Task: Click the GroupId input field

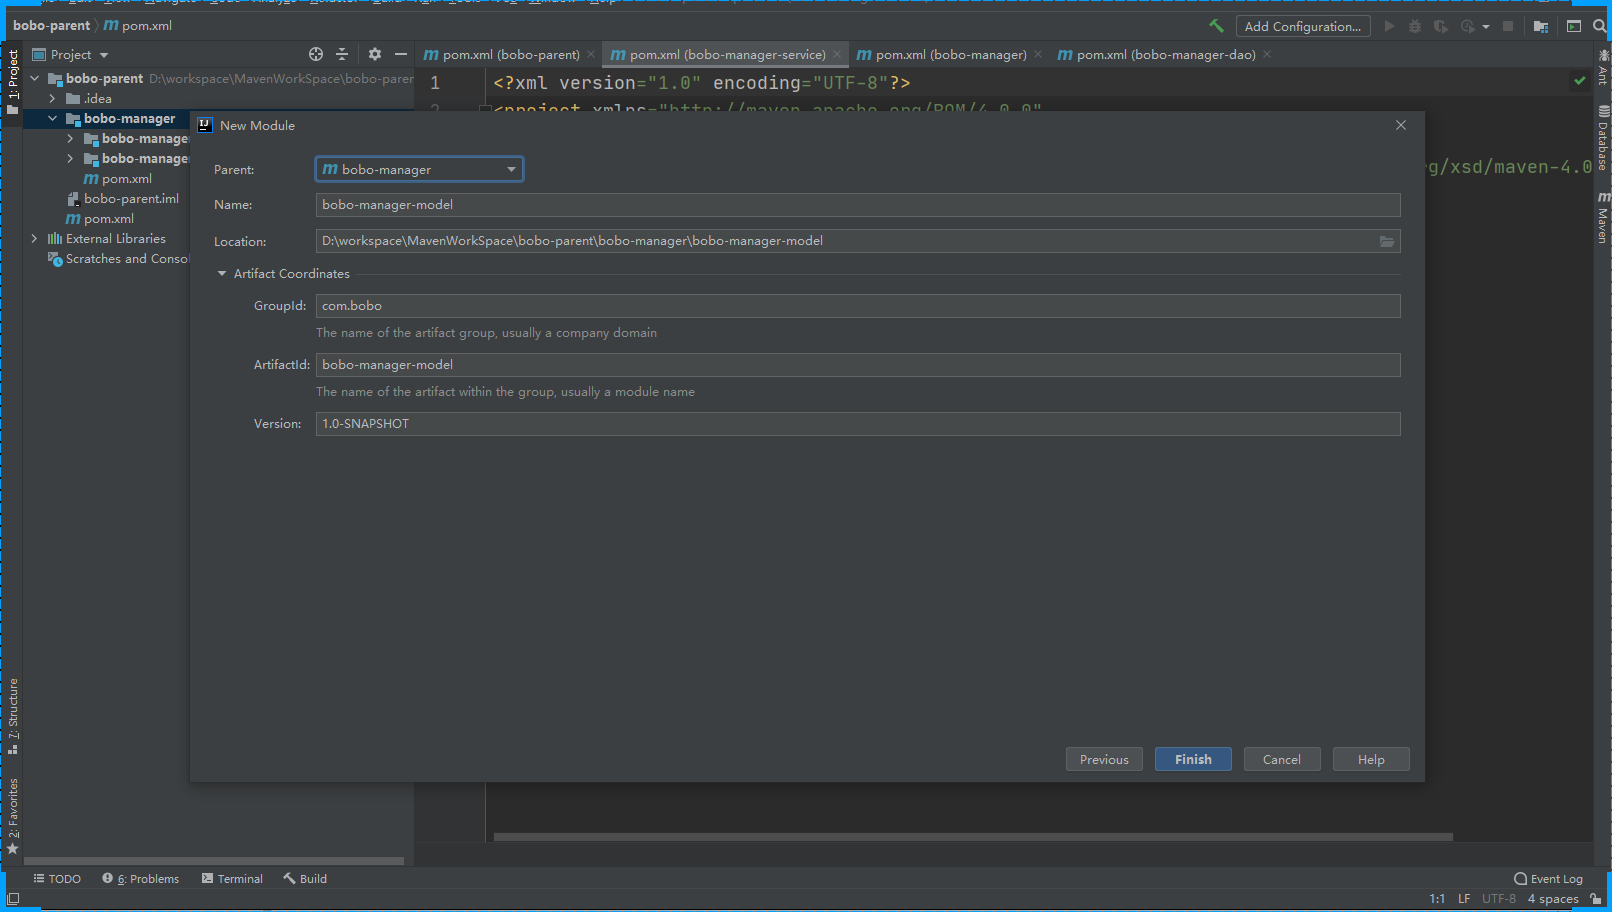Action: (x=858, y=306)
